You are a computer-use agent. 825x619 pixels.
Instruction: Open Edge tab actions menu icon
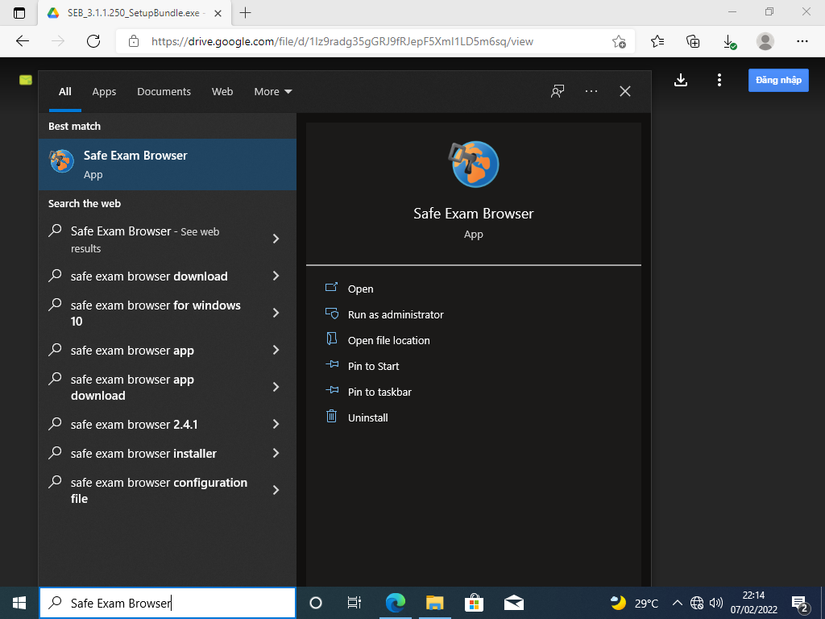tap(19, 13)
